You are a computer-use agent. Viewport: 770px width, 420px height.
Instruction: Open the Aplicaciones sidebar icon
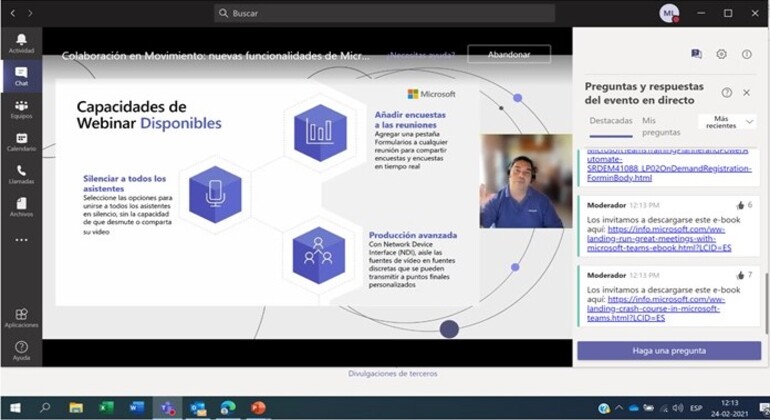pyautogui.click(x=21, y=318)
